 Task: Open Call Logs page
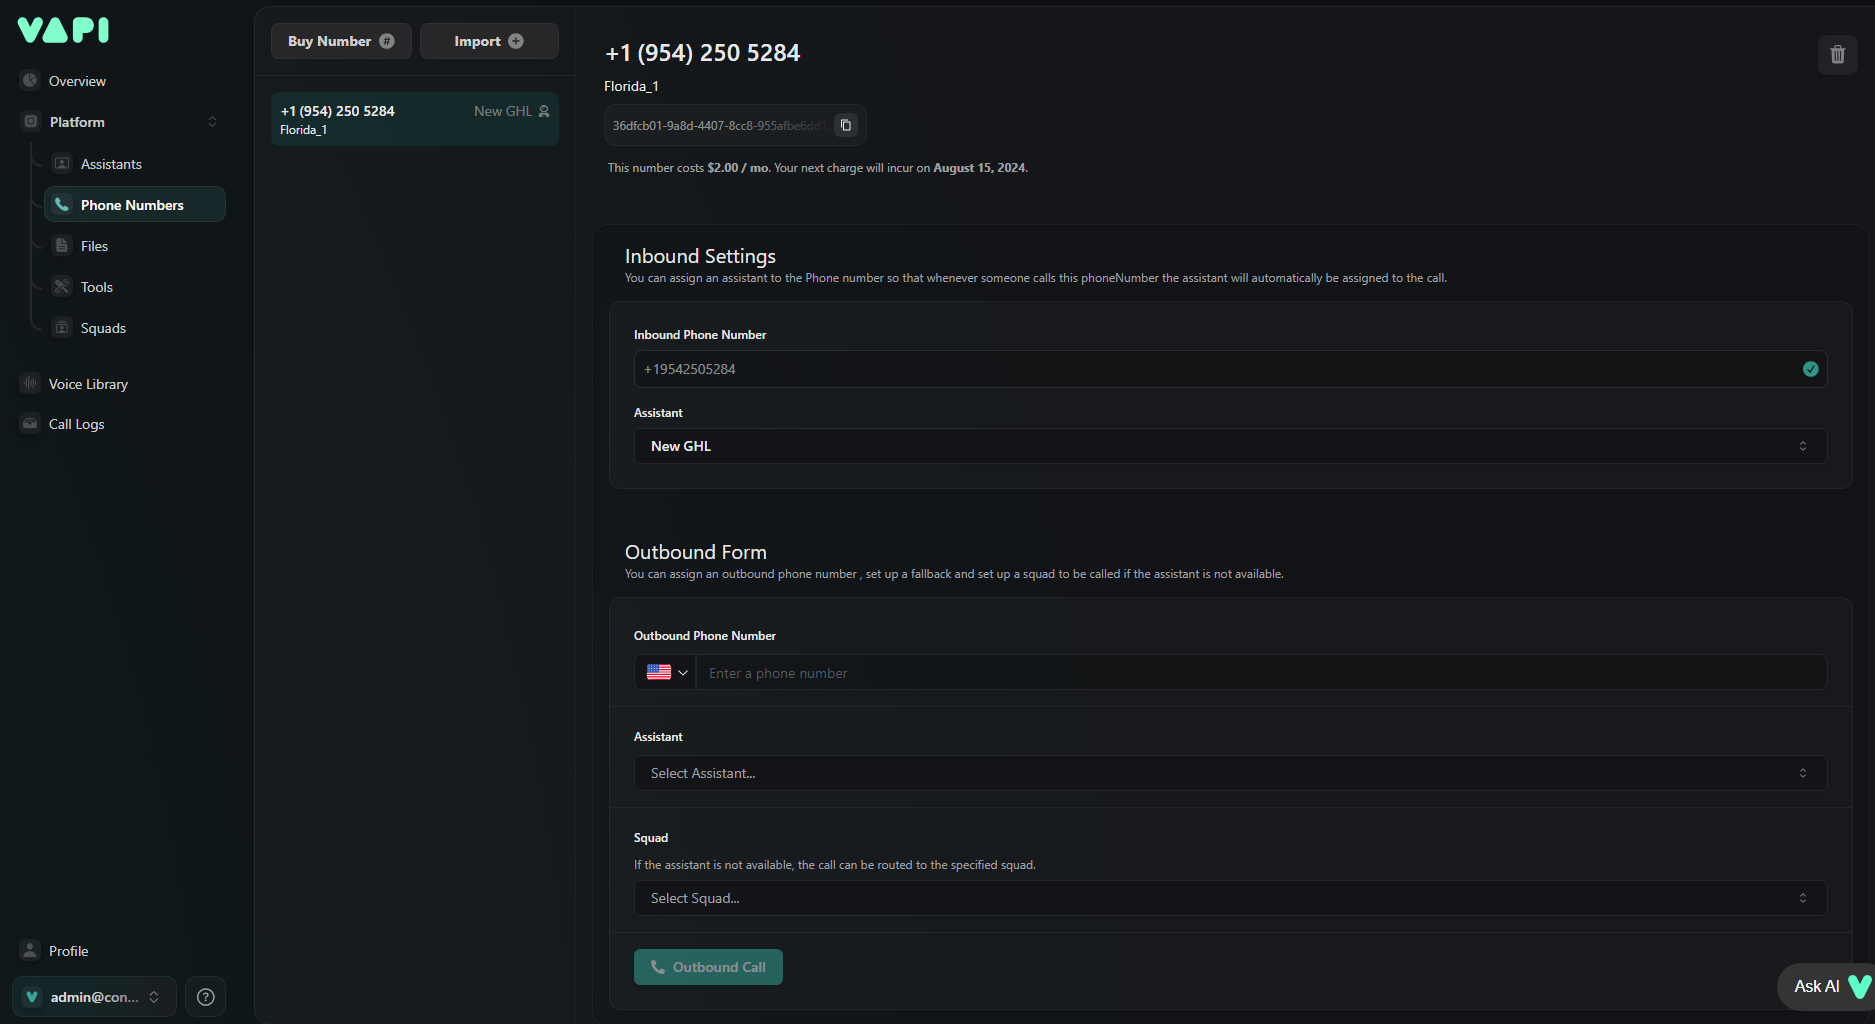[x=76, y=424]
